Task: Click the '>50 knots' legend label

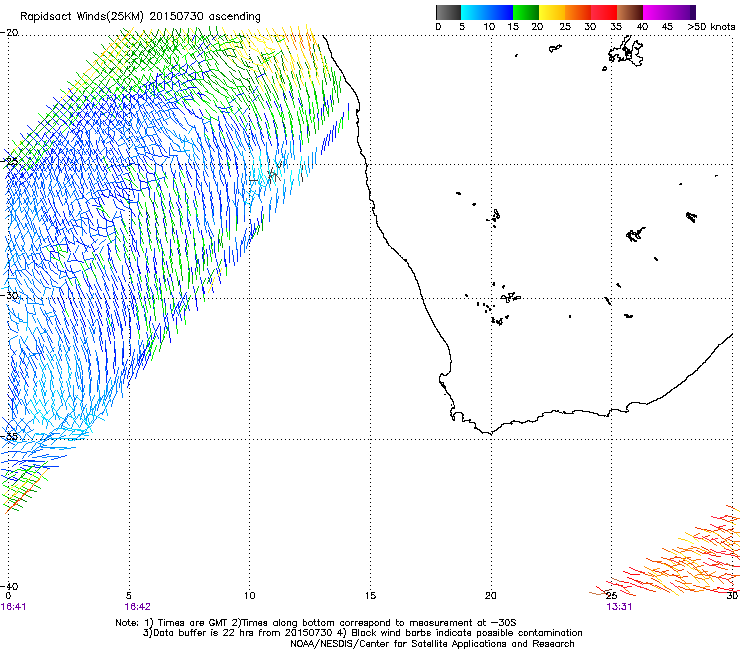Action: coord(711,27)
